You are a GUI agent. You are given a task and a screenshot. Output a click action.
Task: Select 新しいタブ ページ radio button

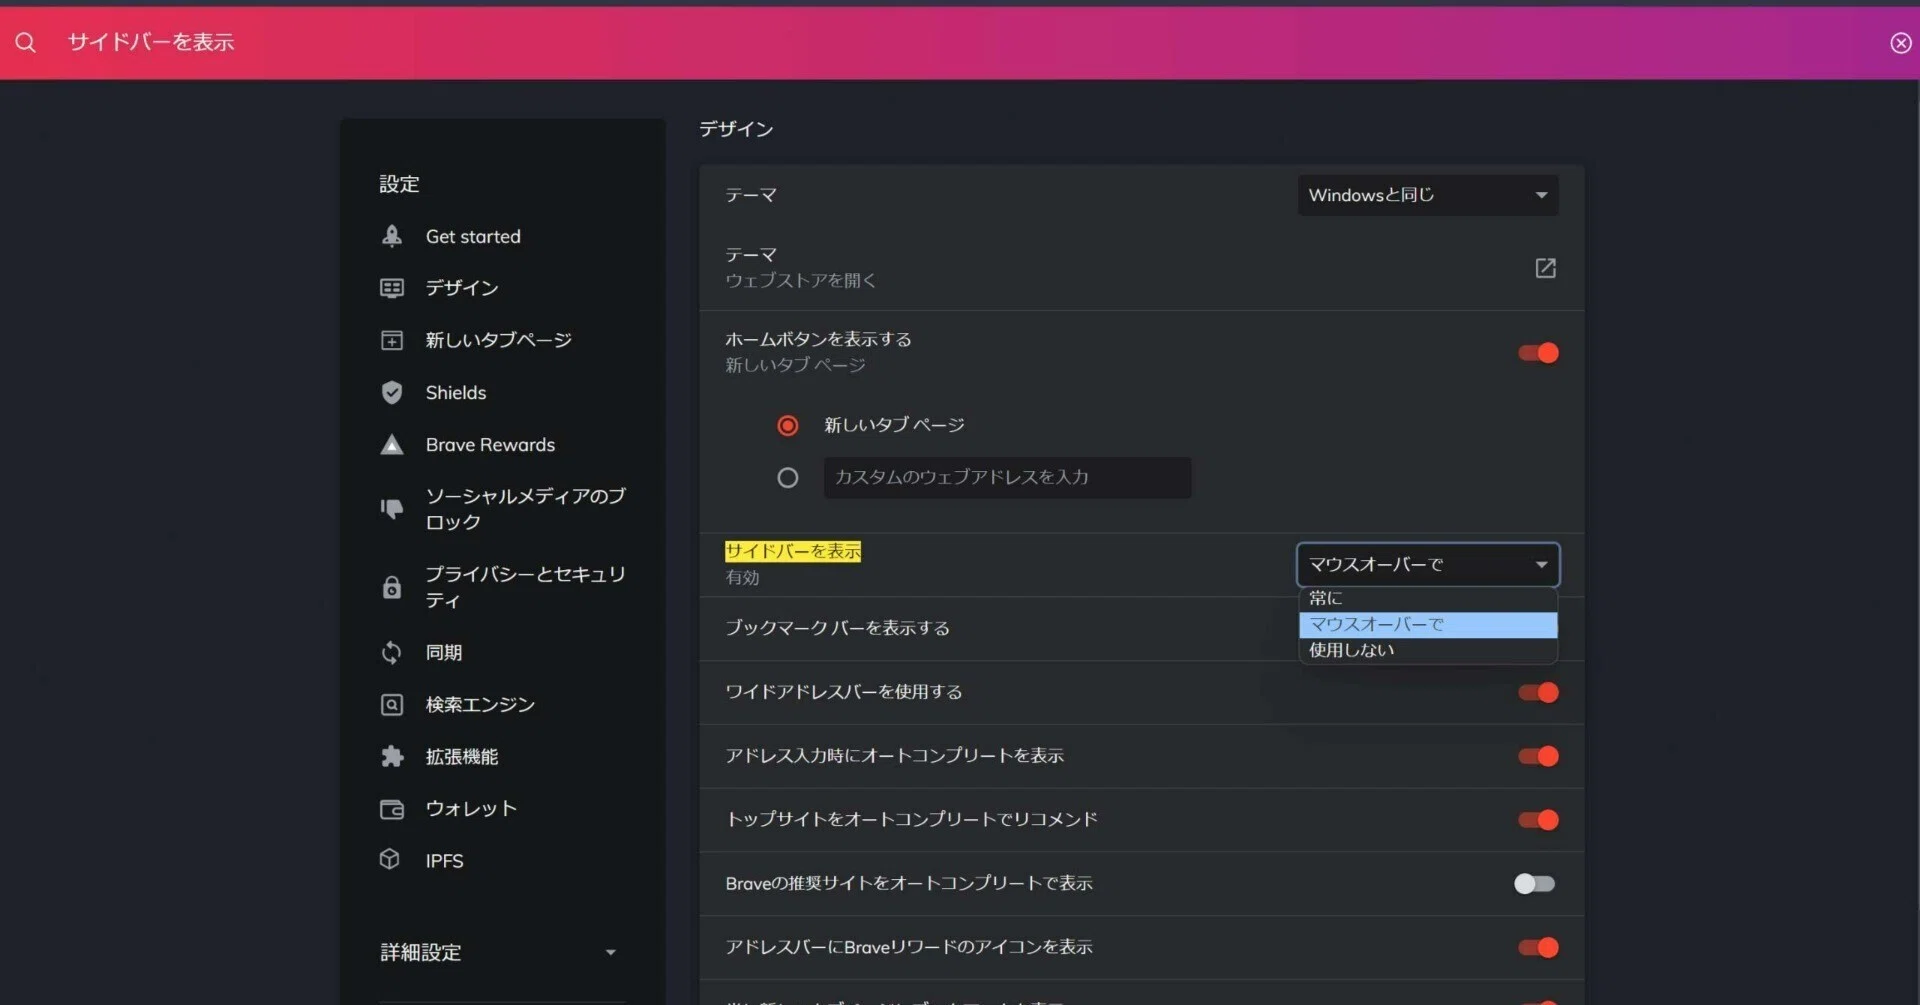[788, 426]
